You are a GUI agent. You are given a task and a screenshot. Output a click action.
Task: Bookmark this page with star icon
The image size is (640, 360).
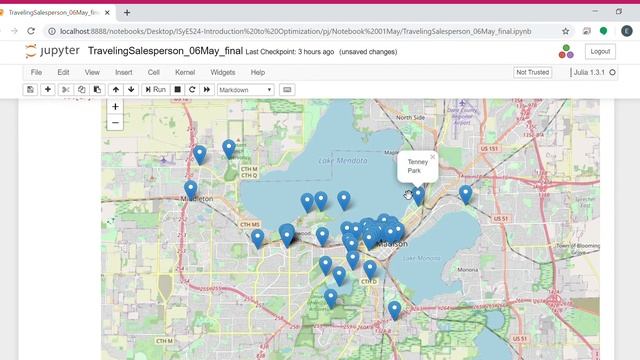point(565,31)
